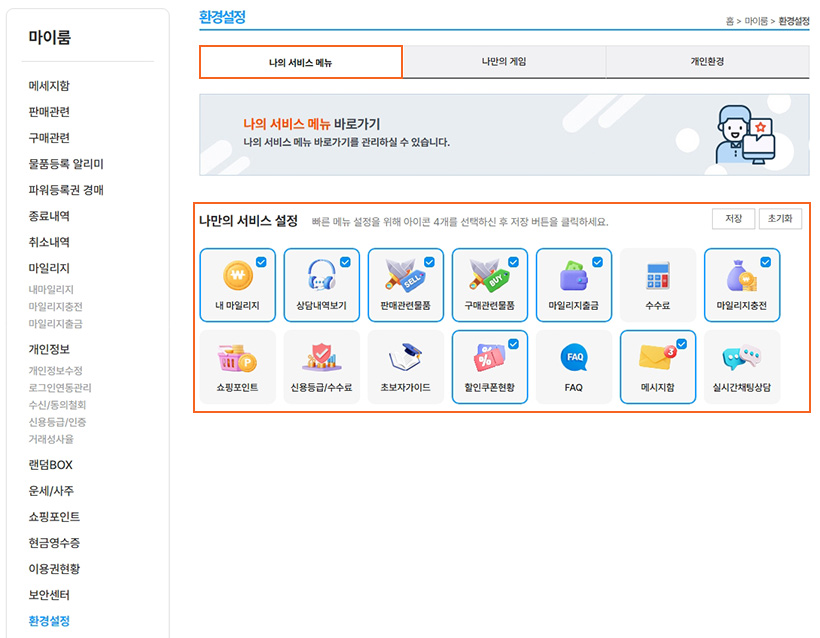Select the 쇼핑포인트 basket icon
The height and width of the screenshot is (638, 820).
pos(237,358)
